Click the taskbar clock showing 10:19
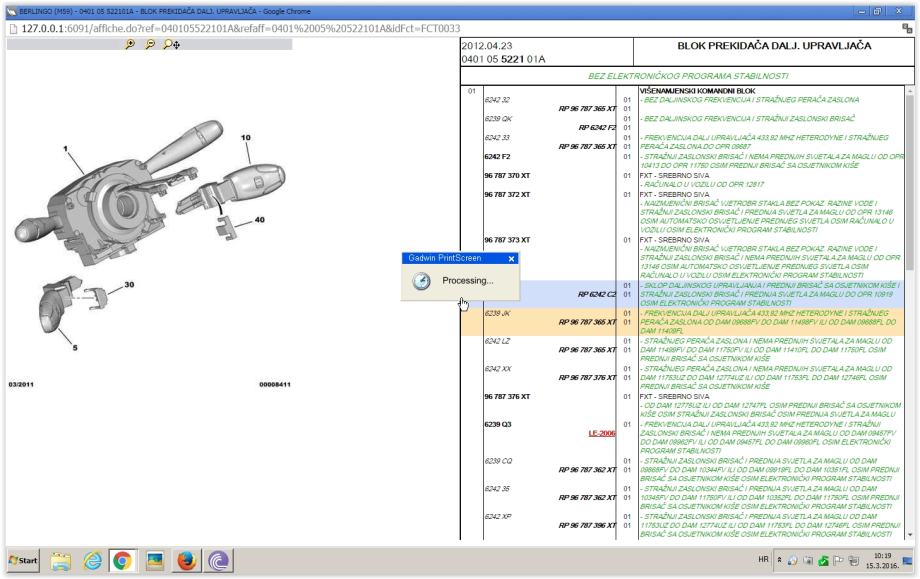This screenshot has width=920, height=579. coord(882,561)
